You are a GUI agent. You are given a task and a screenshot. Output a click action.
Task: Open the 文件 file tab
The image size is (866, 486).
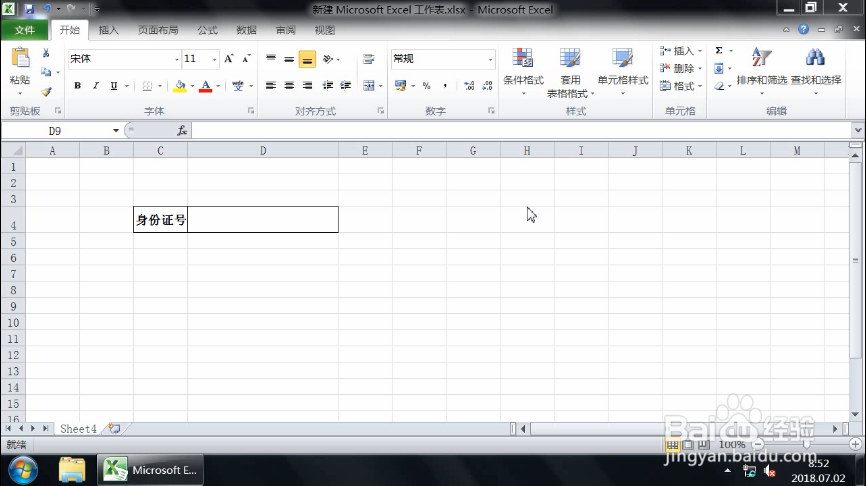click(x=24, y=30)
